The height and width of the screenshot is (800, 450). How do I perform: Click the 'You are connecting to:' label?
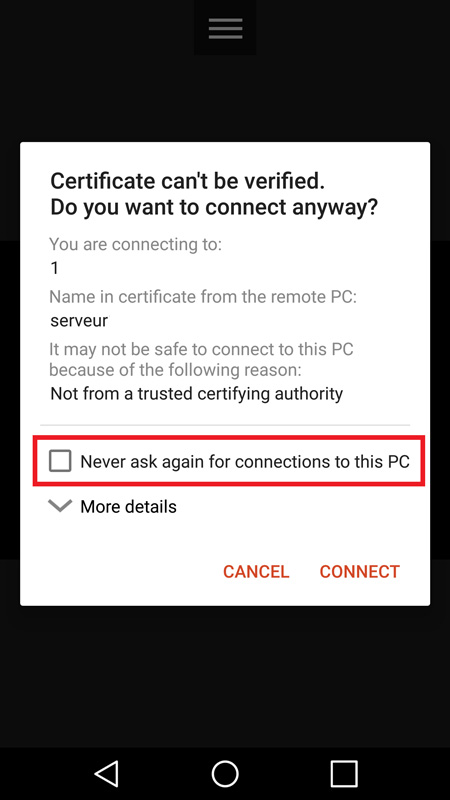[136, 244]
